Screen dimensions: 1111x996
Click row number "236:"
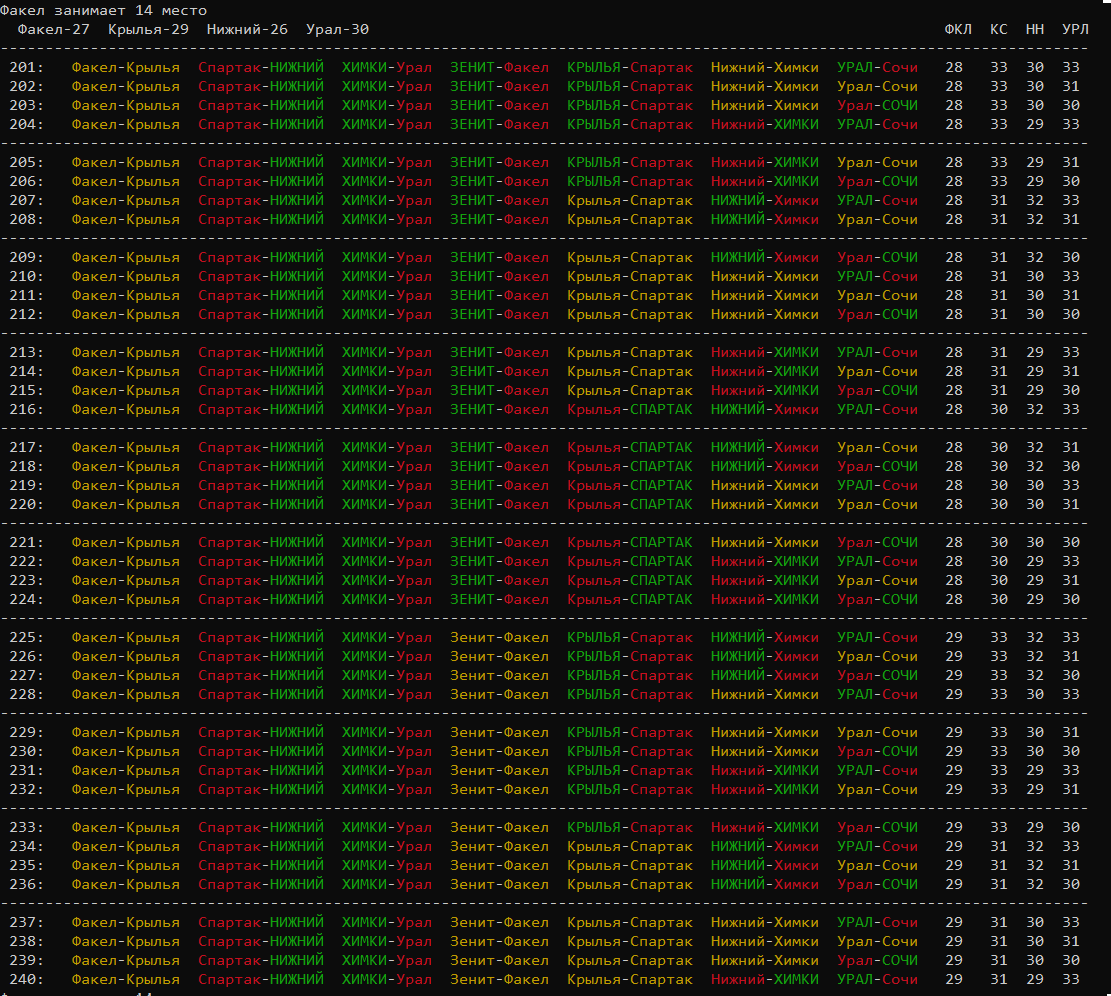click(x=27, y=885)
